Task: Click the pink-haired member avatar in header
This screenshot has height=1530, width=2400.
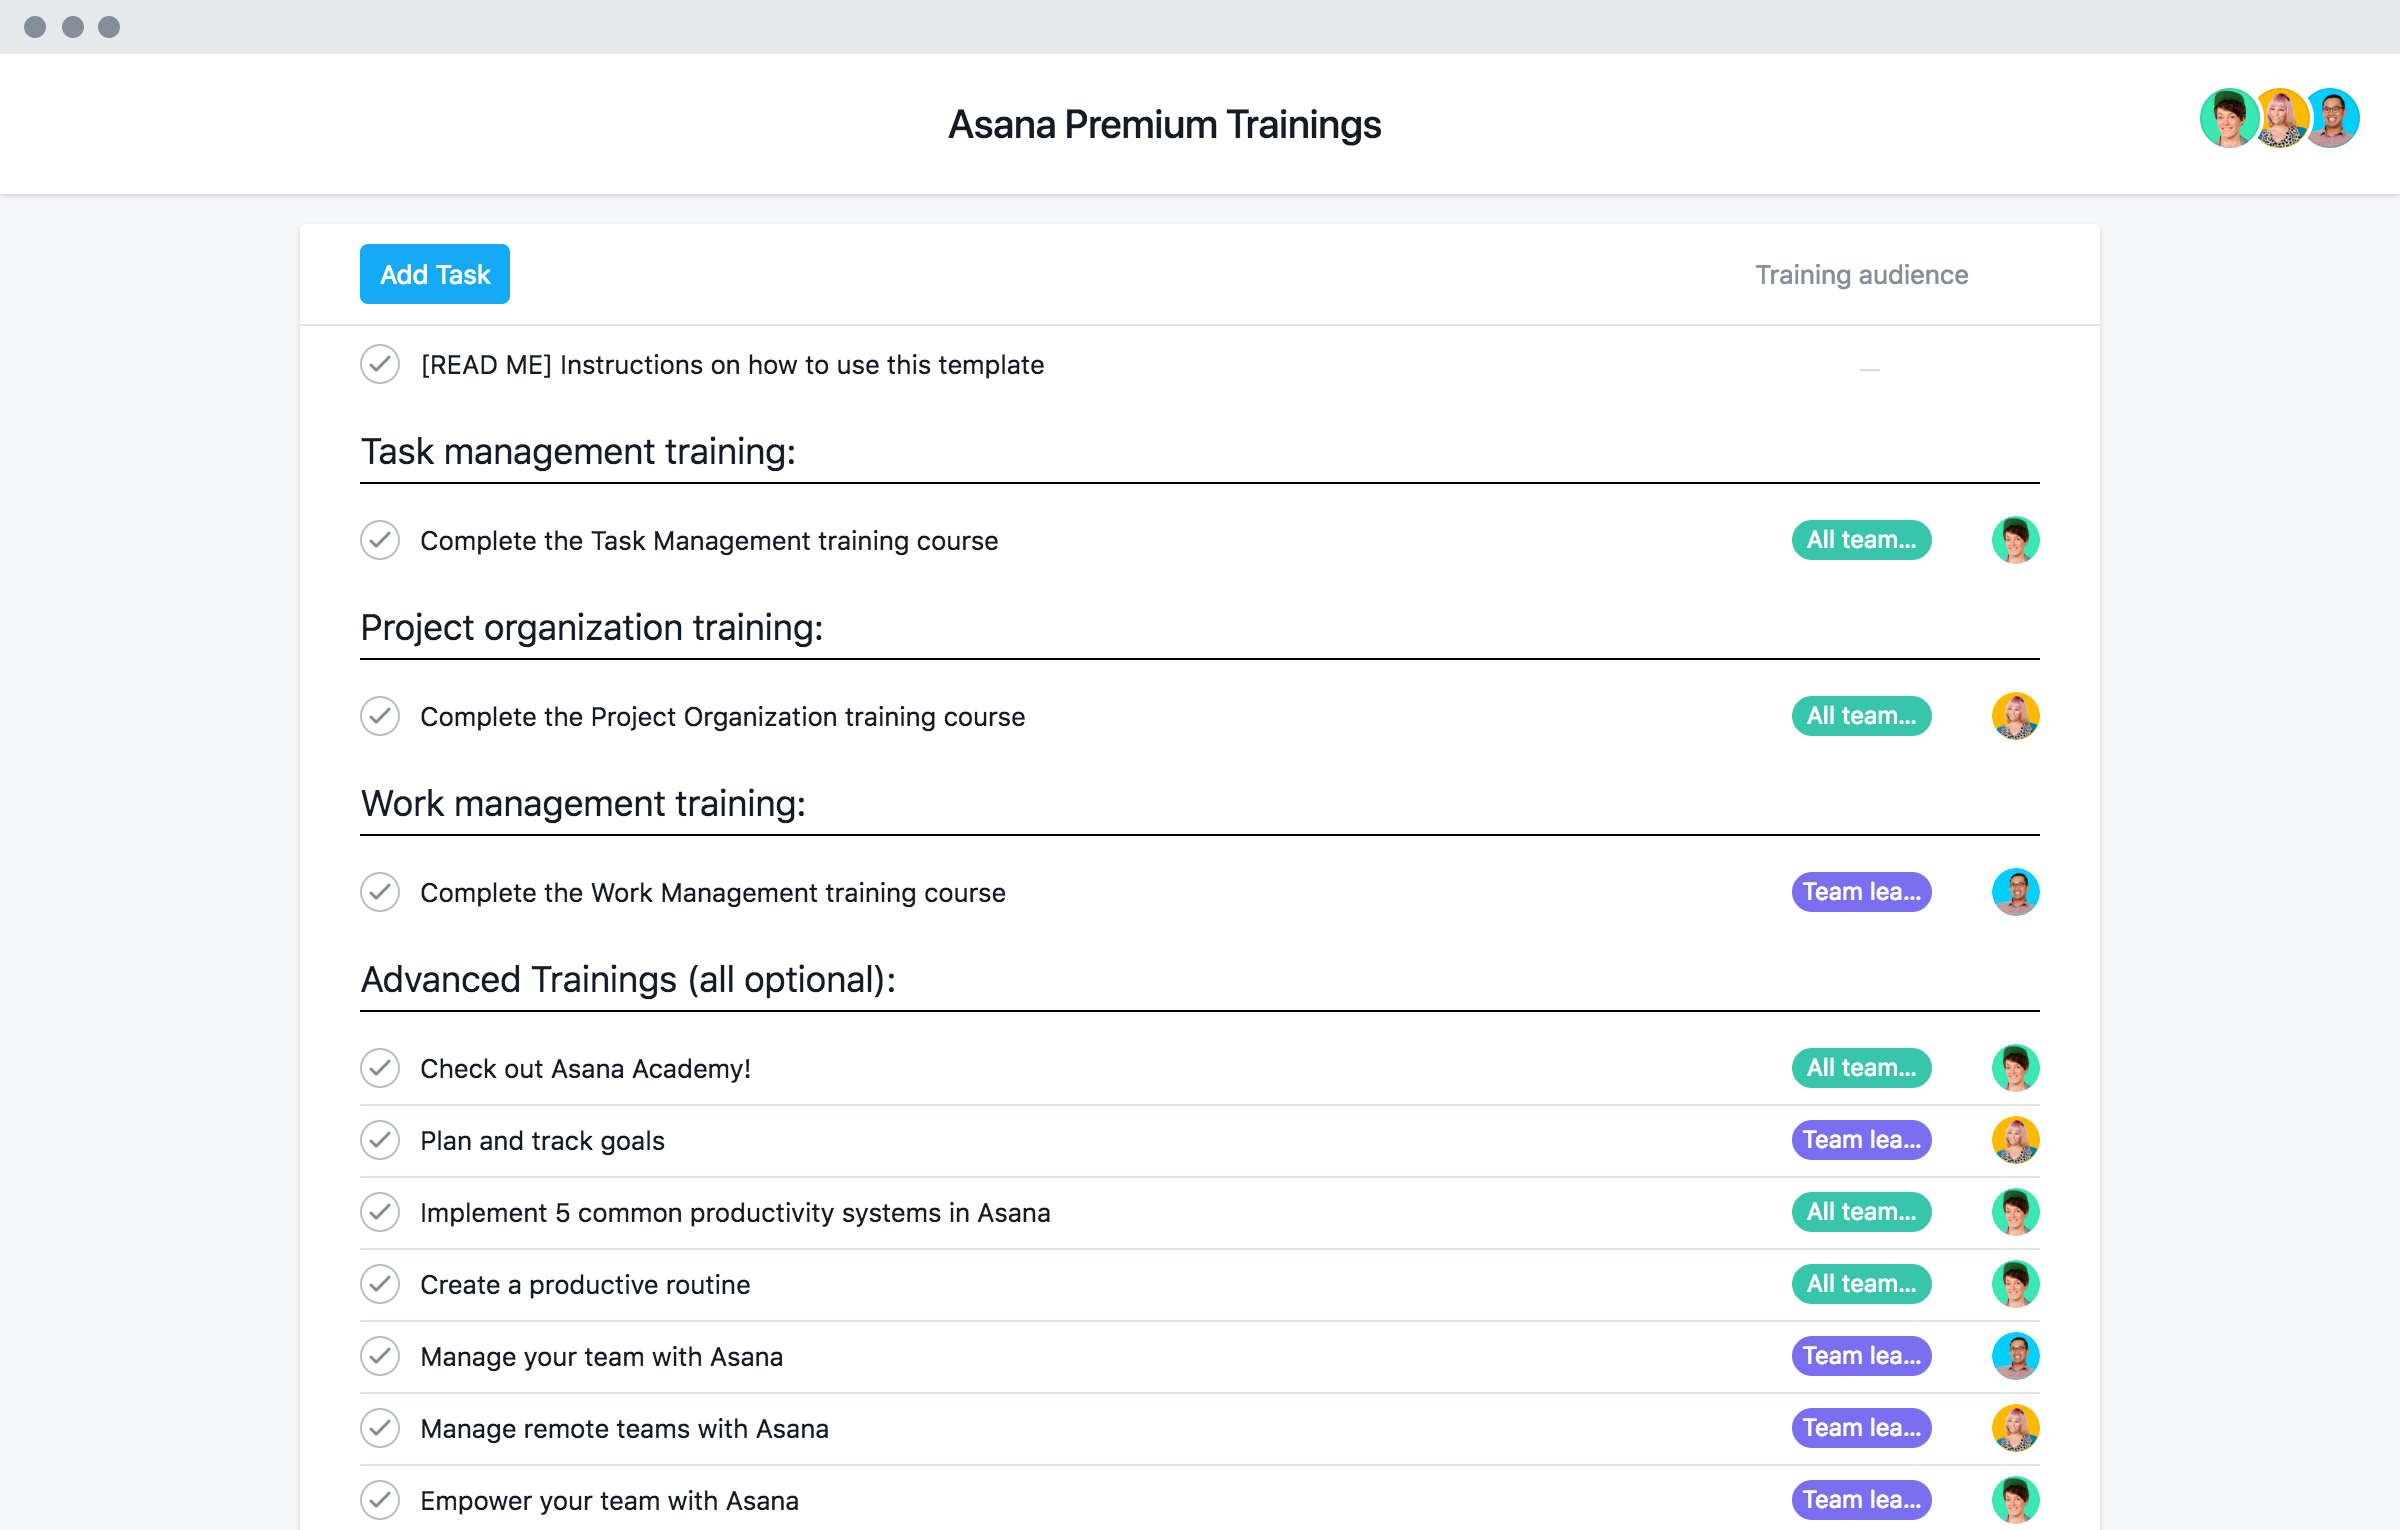Action: 2280,118
